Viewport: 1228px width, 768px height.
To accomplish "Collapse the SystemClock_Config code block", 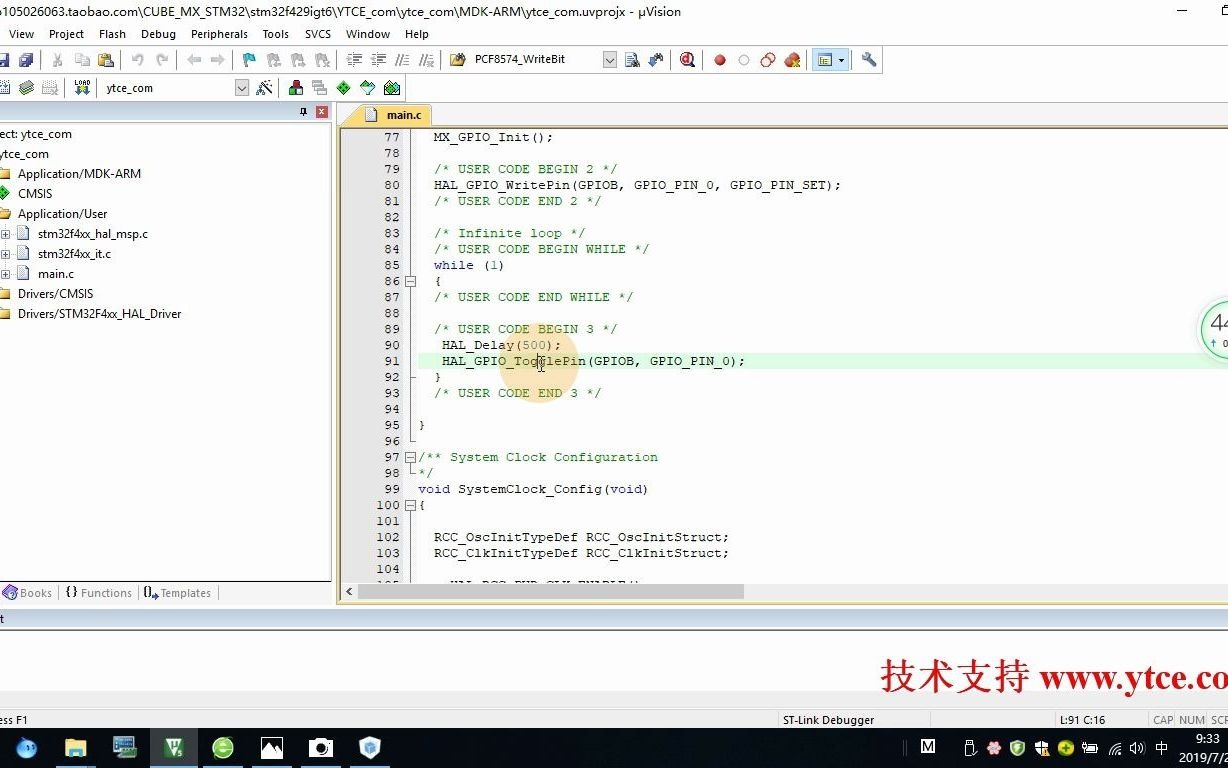I will [411, 505].
